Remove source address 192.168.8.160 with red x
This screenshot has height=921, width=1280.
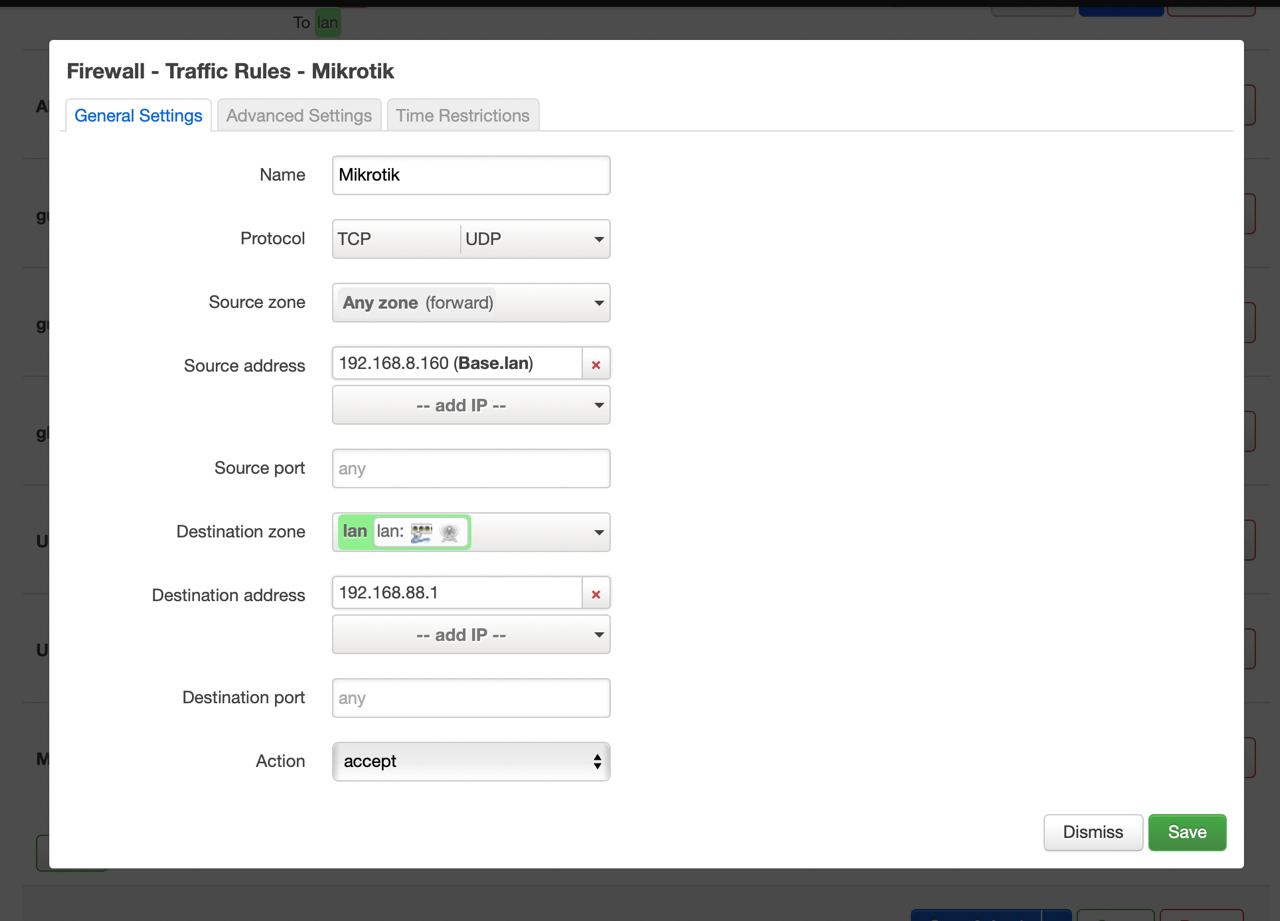coord(596,364)
